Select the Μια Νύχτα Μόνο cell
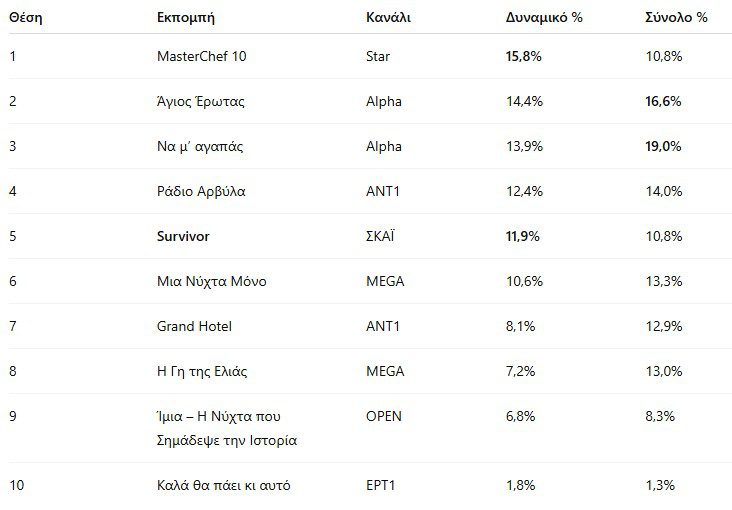The image size is (732, 510). 212,281
